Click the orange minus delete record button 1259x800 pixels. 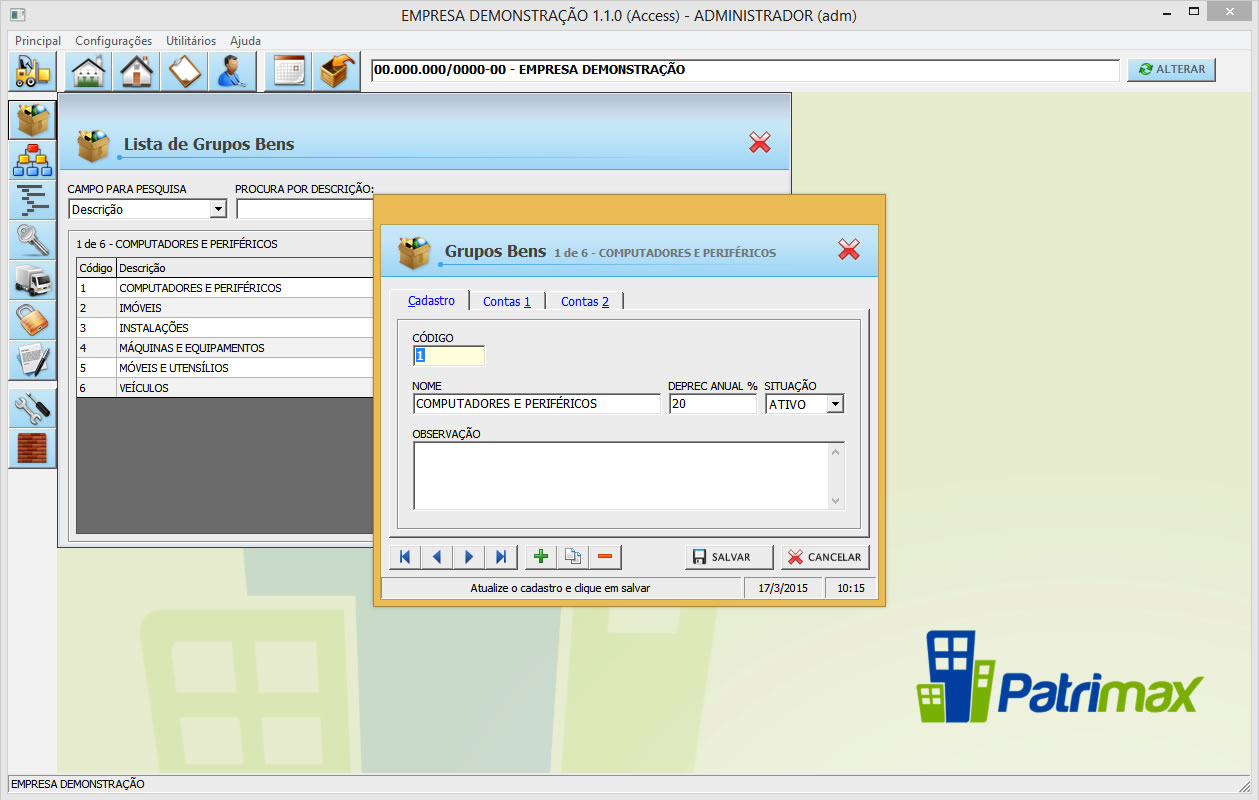[x=605, y=557]
